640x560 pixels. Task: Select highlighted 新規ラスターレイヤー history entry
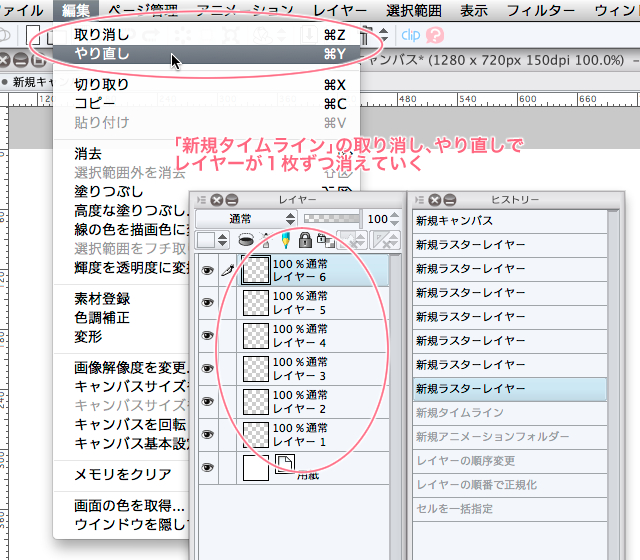pyautogui.click(x=510, y=389)
